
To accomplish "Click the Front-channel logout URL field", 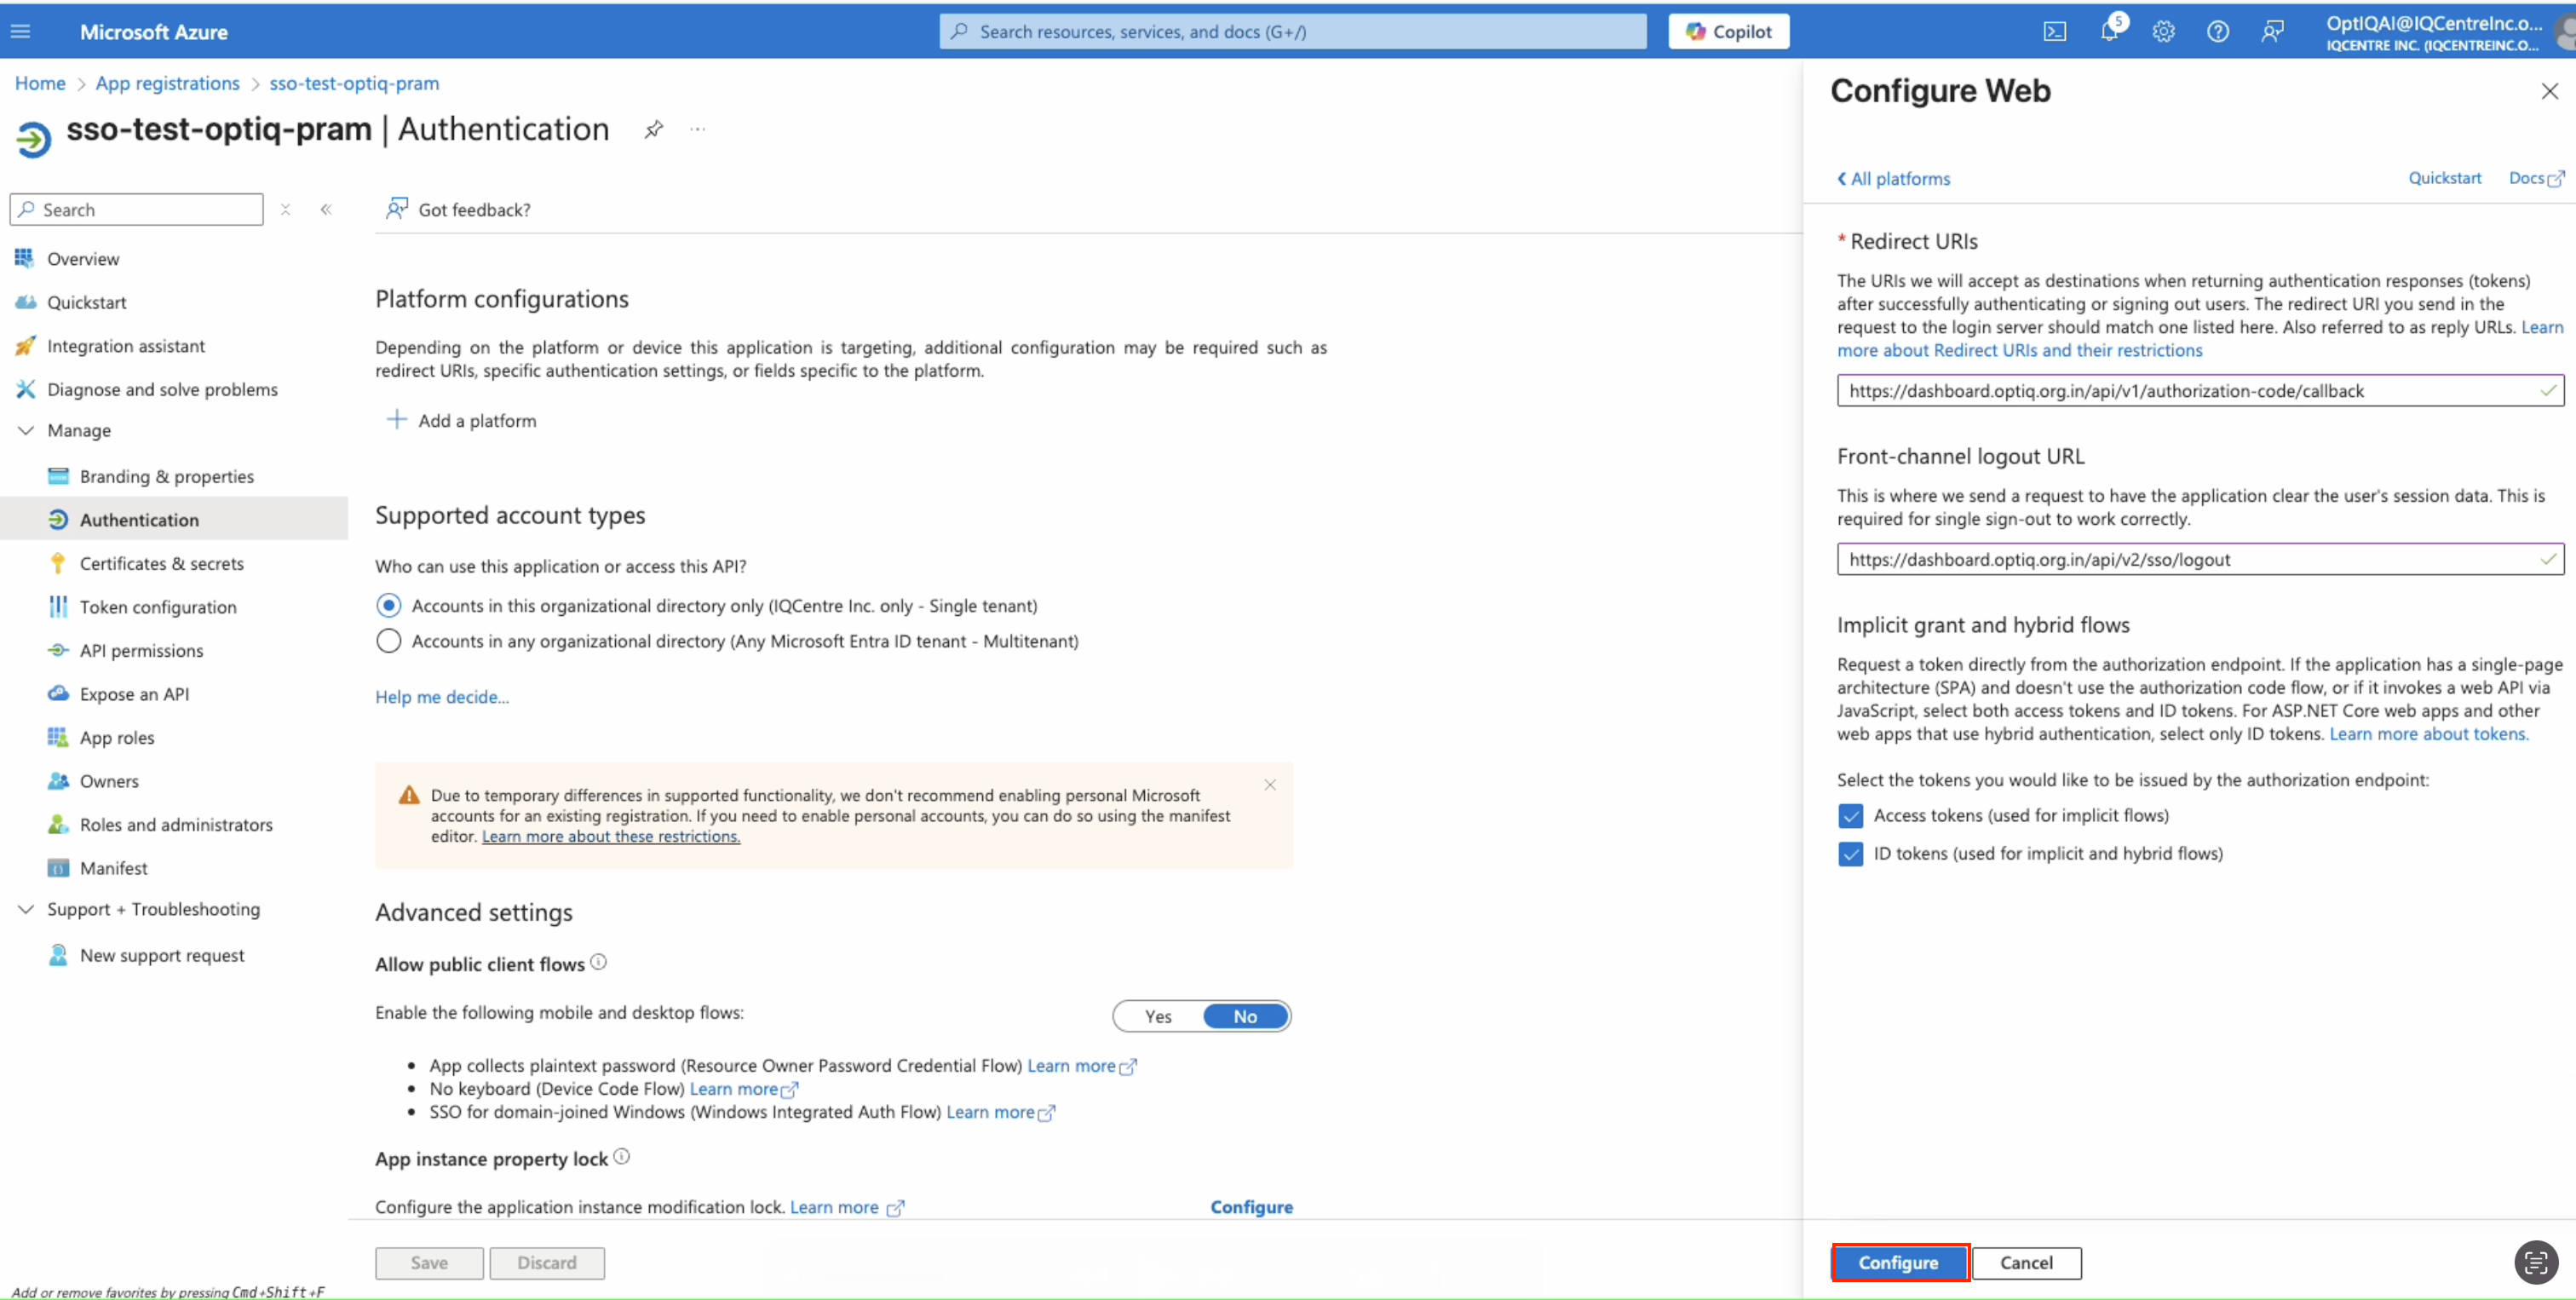I will (x=2200, y=559).
